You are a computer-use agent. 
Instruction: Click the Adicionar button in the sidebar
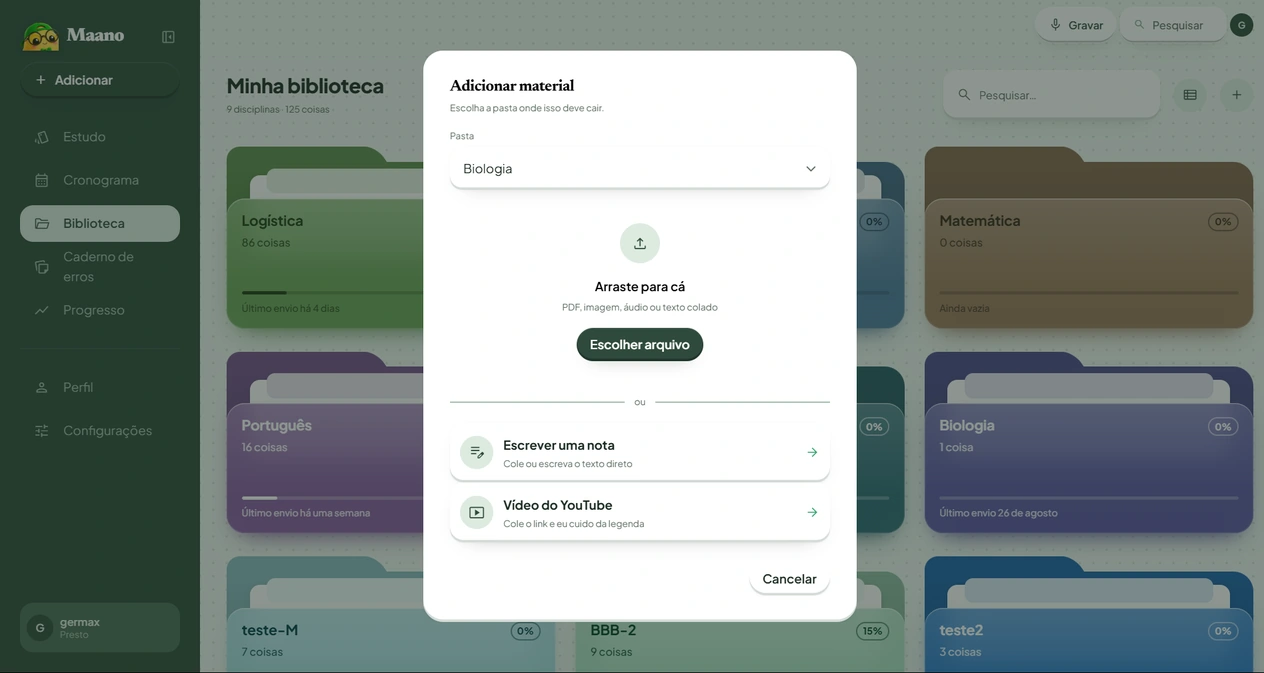[100, 80]
